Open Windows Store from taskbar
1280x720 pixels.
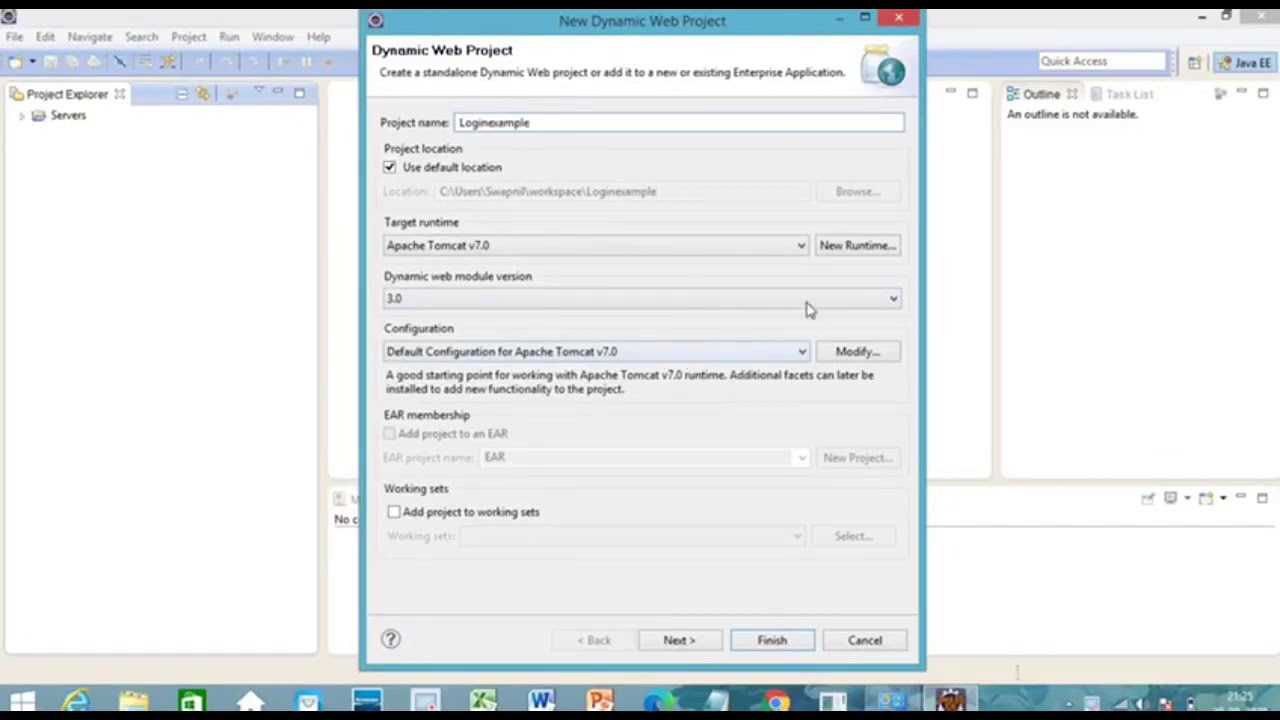coord(191,701)
